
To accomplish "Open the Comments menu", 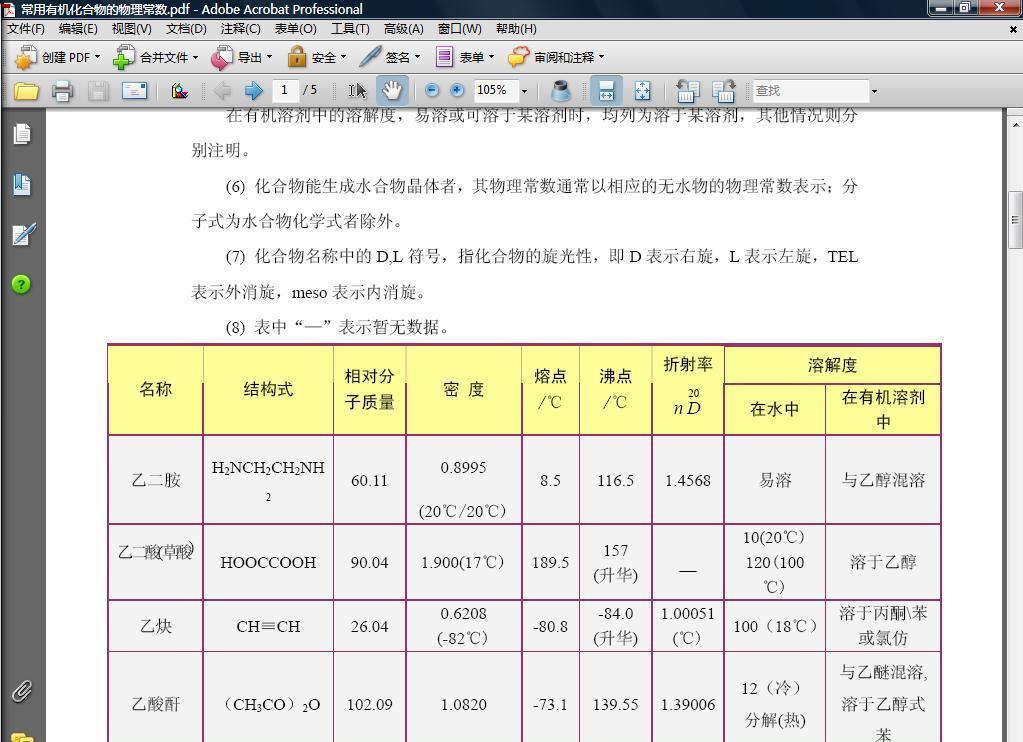I will tap(240, 29).
